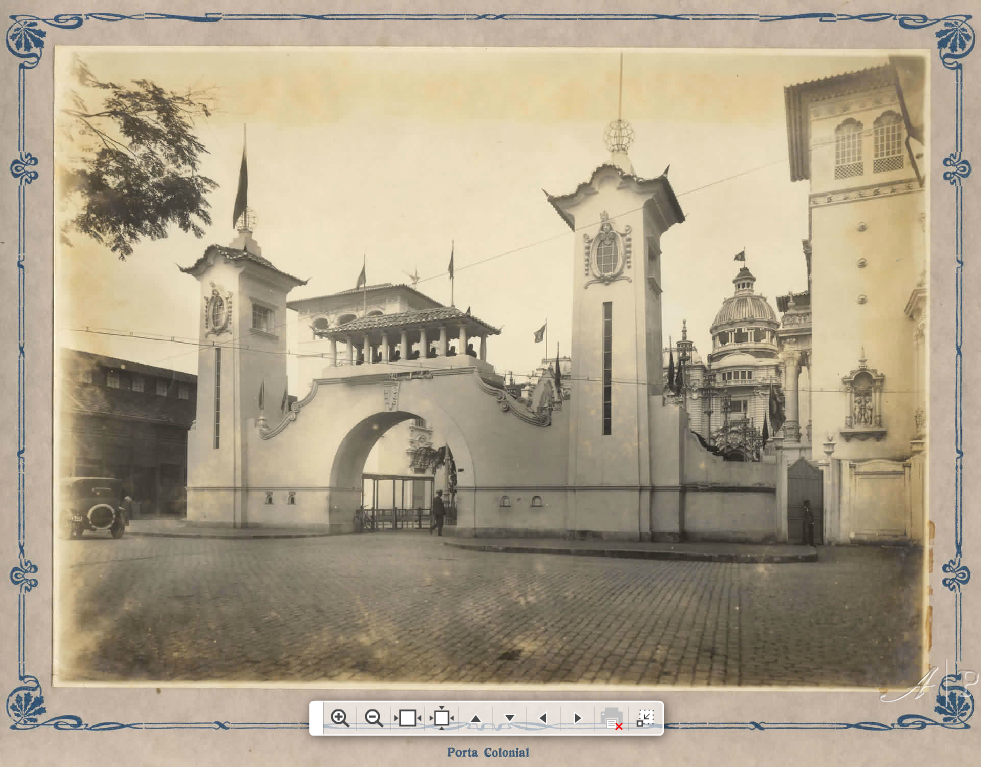Click the photograph of the colonial gate
This screenshot has height=767, width=981.
tap(490, 367)
